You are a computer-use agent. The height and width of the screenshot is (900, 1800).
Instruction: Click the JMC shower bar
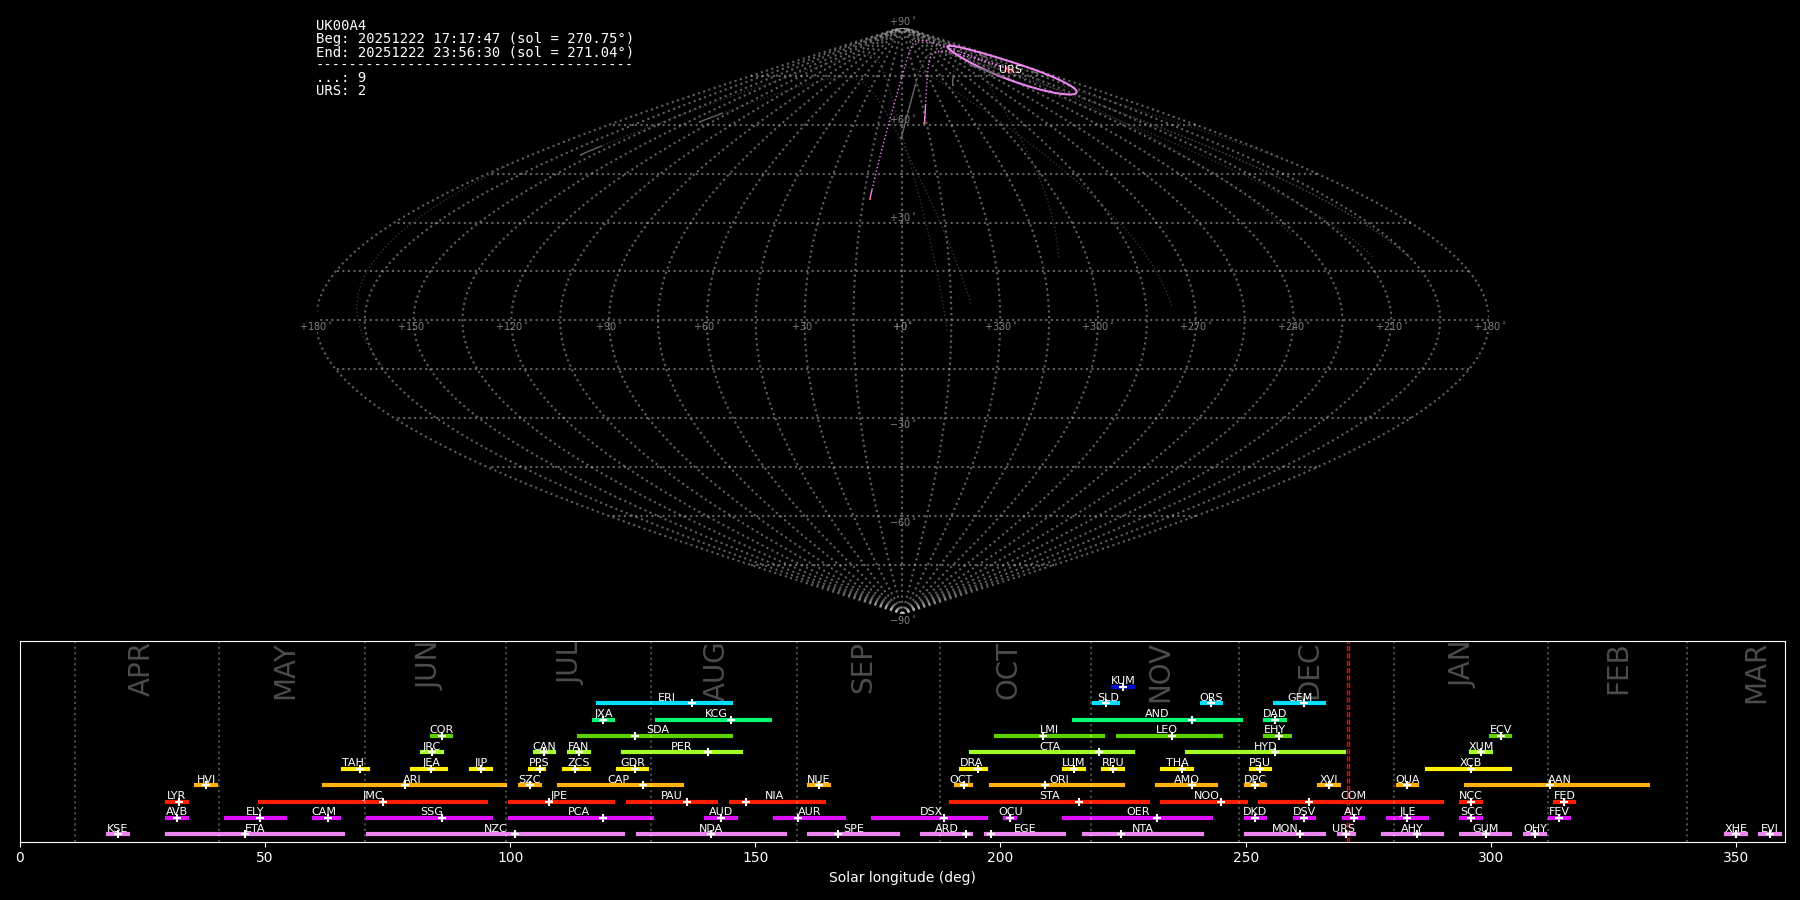coord(373,802)
